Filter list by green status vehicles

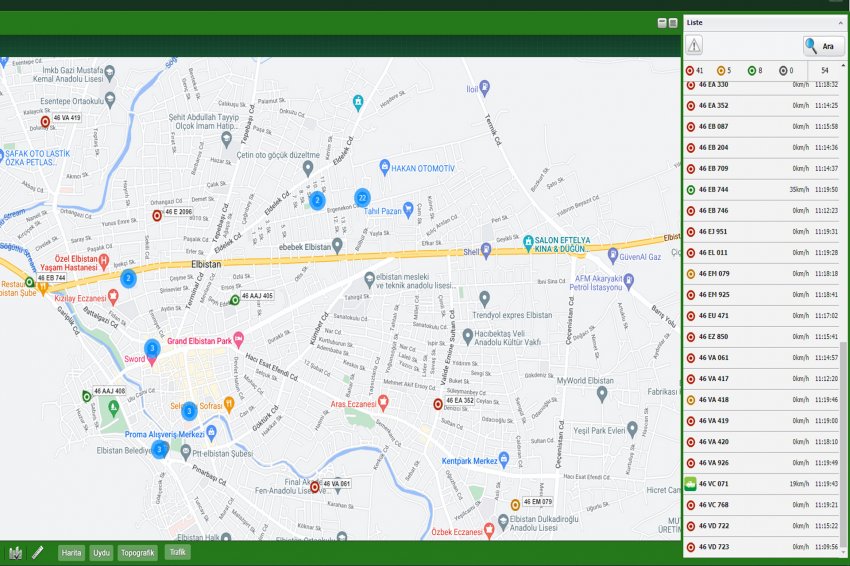[751, 70]
